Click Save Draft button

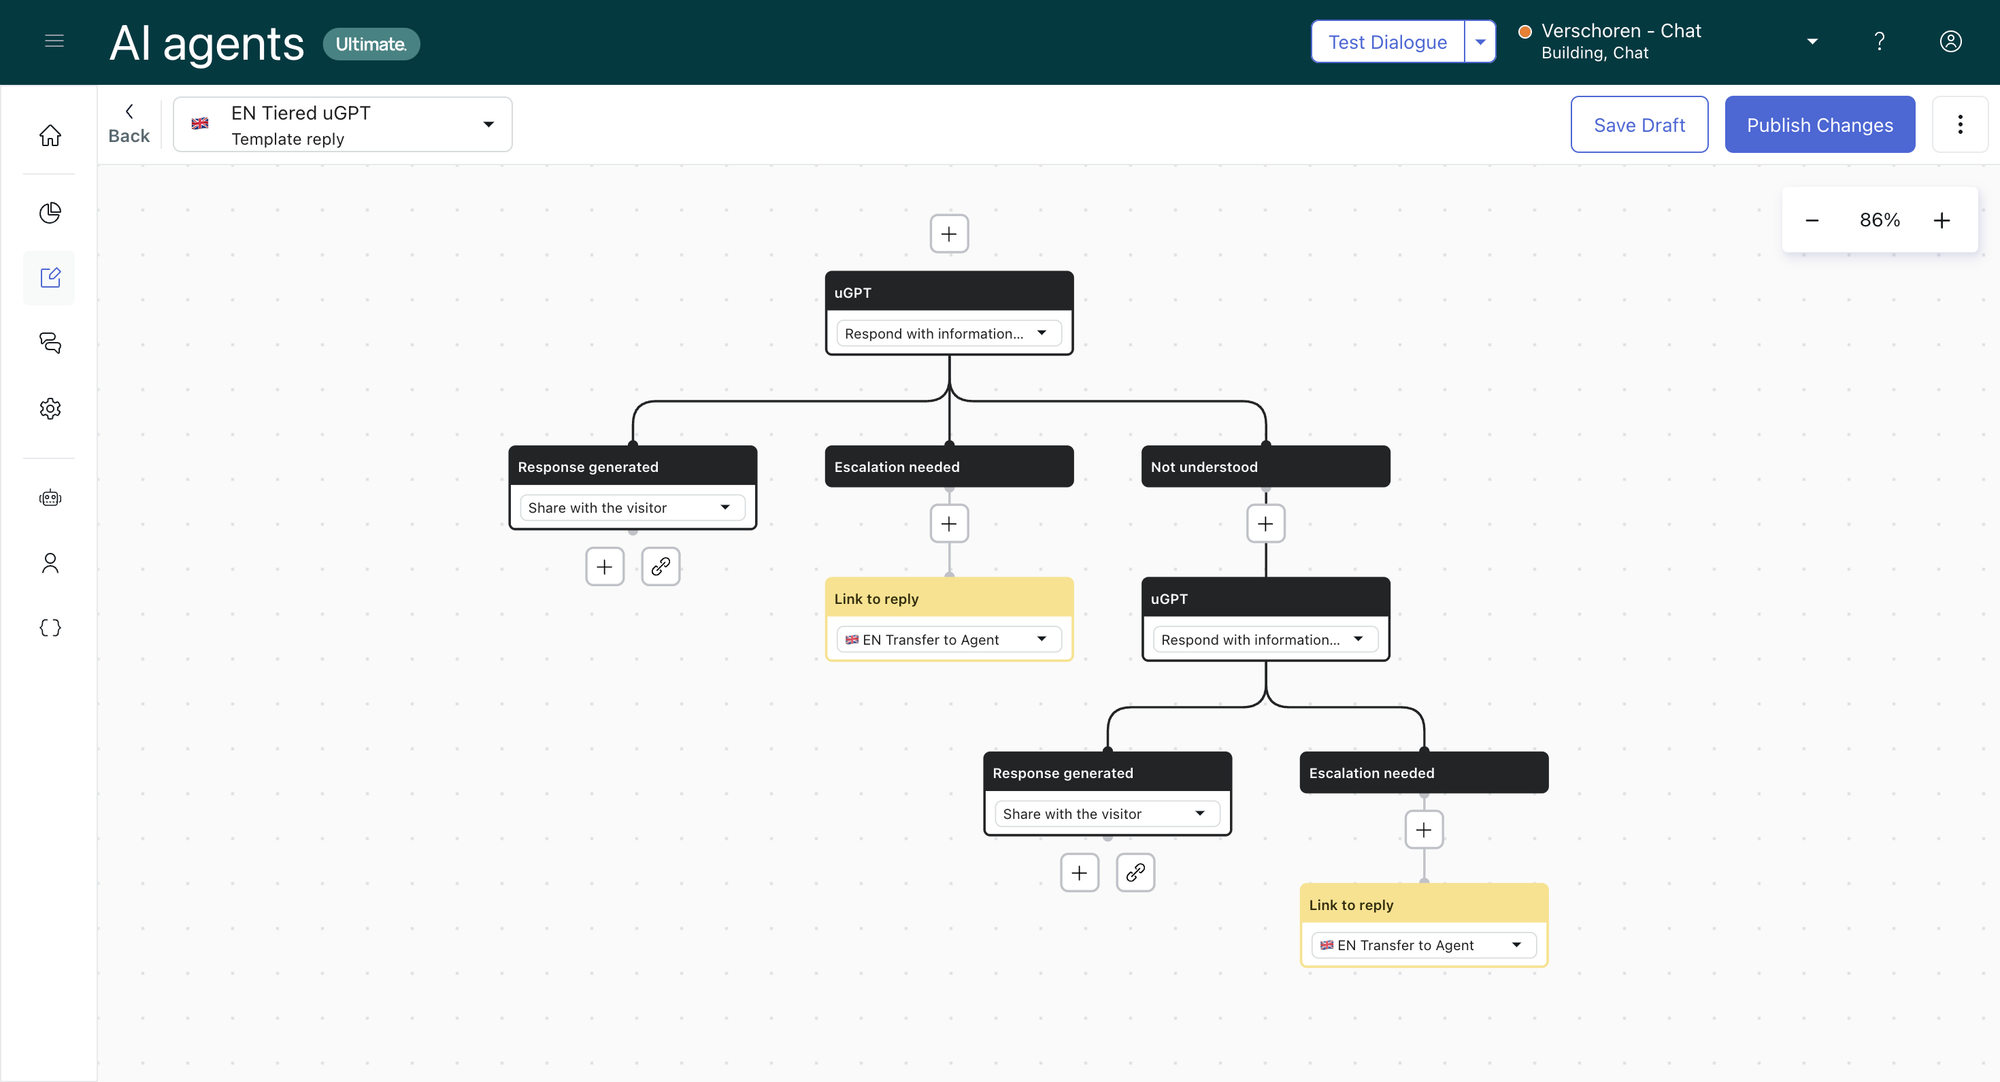[1639, 125]
